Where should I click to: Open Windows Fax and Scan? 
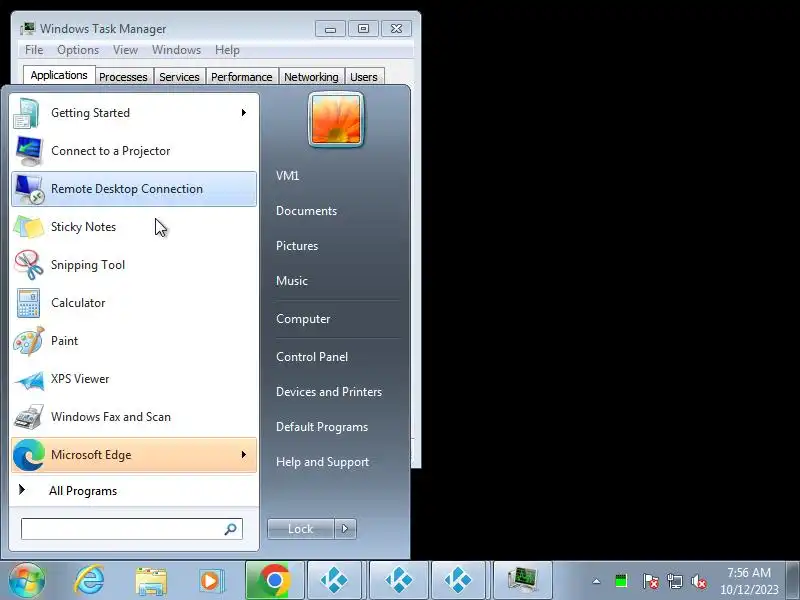pos(134,417)
